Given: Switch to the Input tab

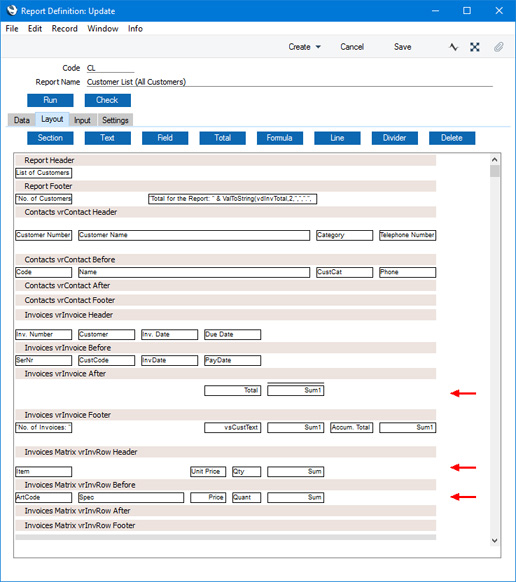Looking at the screenshot, I should (82, 120).
